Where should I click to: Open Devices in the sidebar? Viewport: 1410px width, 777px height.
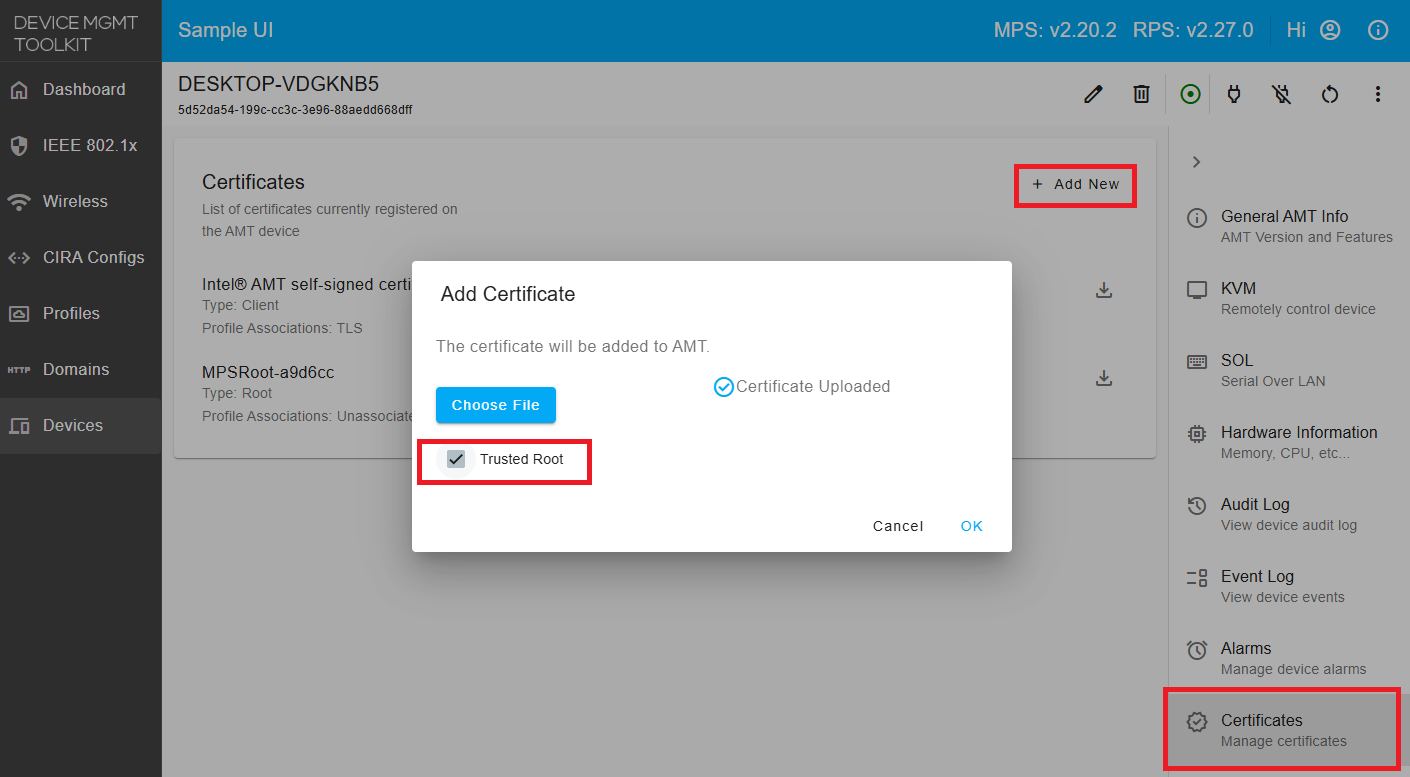coord(81,425)
